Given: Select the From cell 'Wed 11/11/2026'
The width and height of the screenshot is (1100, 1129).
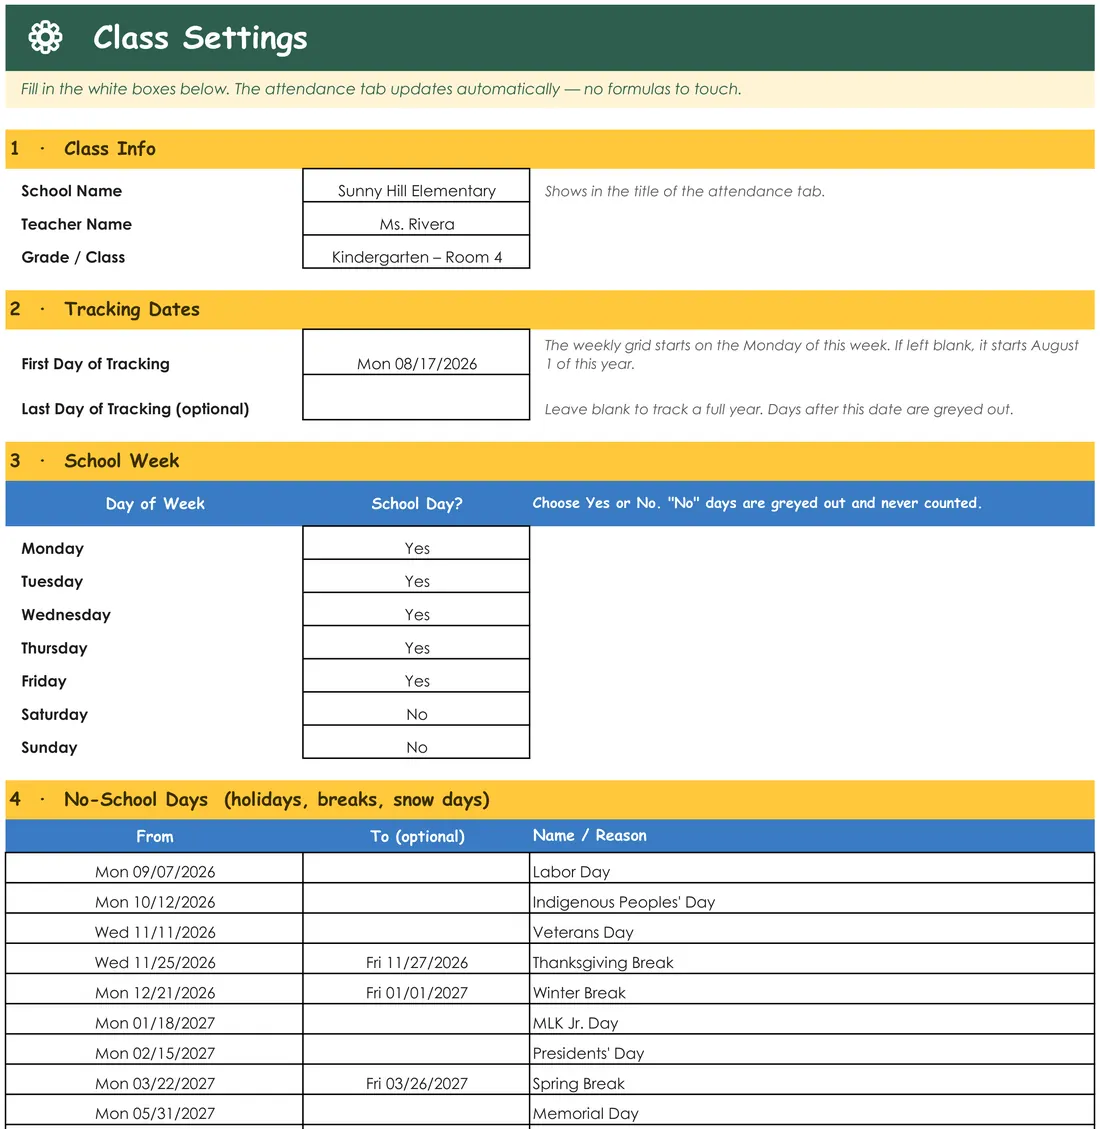Looking at the screenshot, I should pos(154,929).
